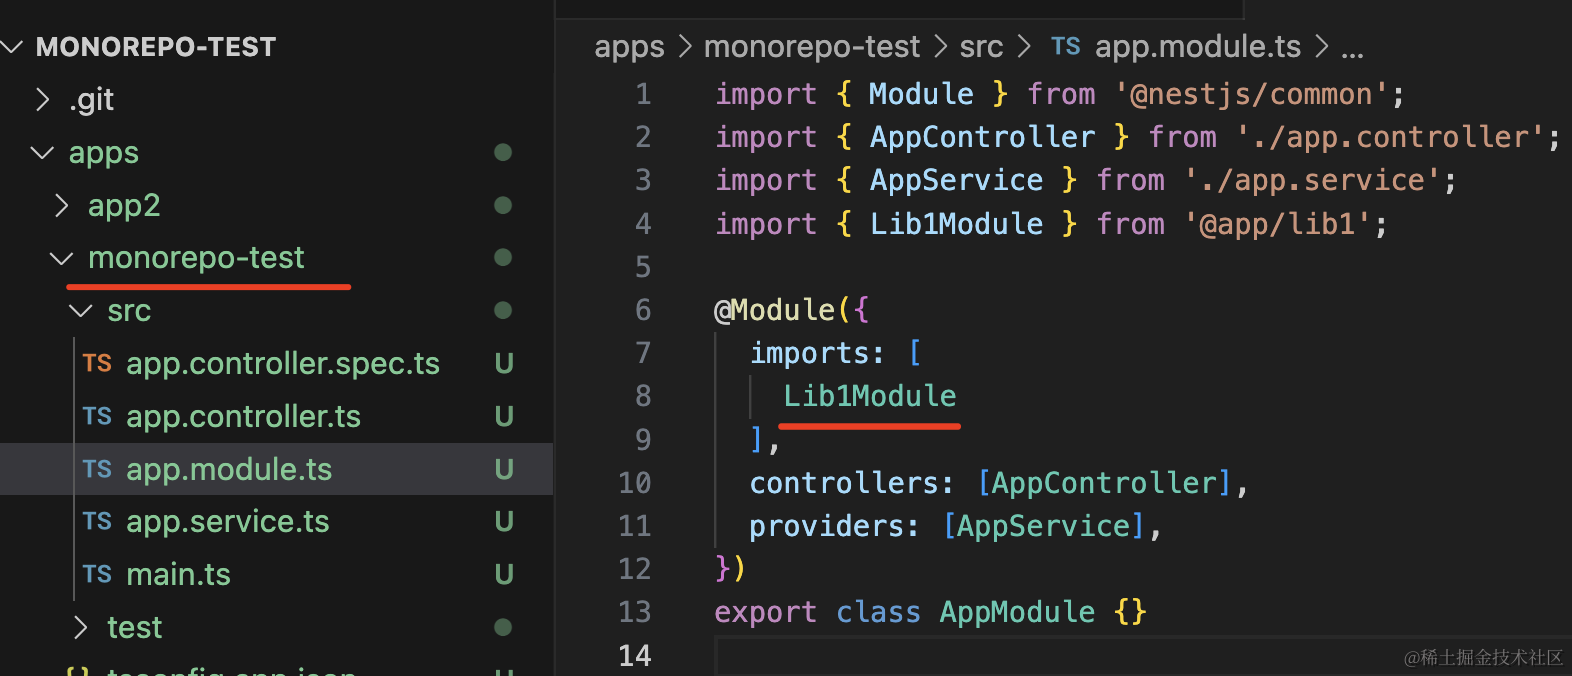Click TS icon beside main.ts
The width and height of the screenshot is (1572, 676).
[x=97, y=574]
